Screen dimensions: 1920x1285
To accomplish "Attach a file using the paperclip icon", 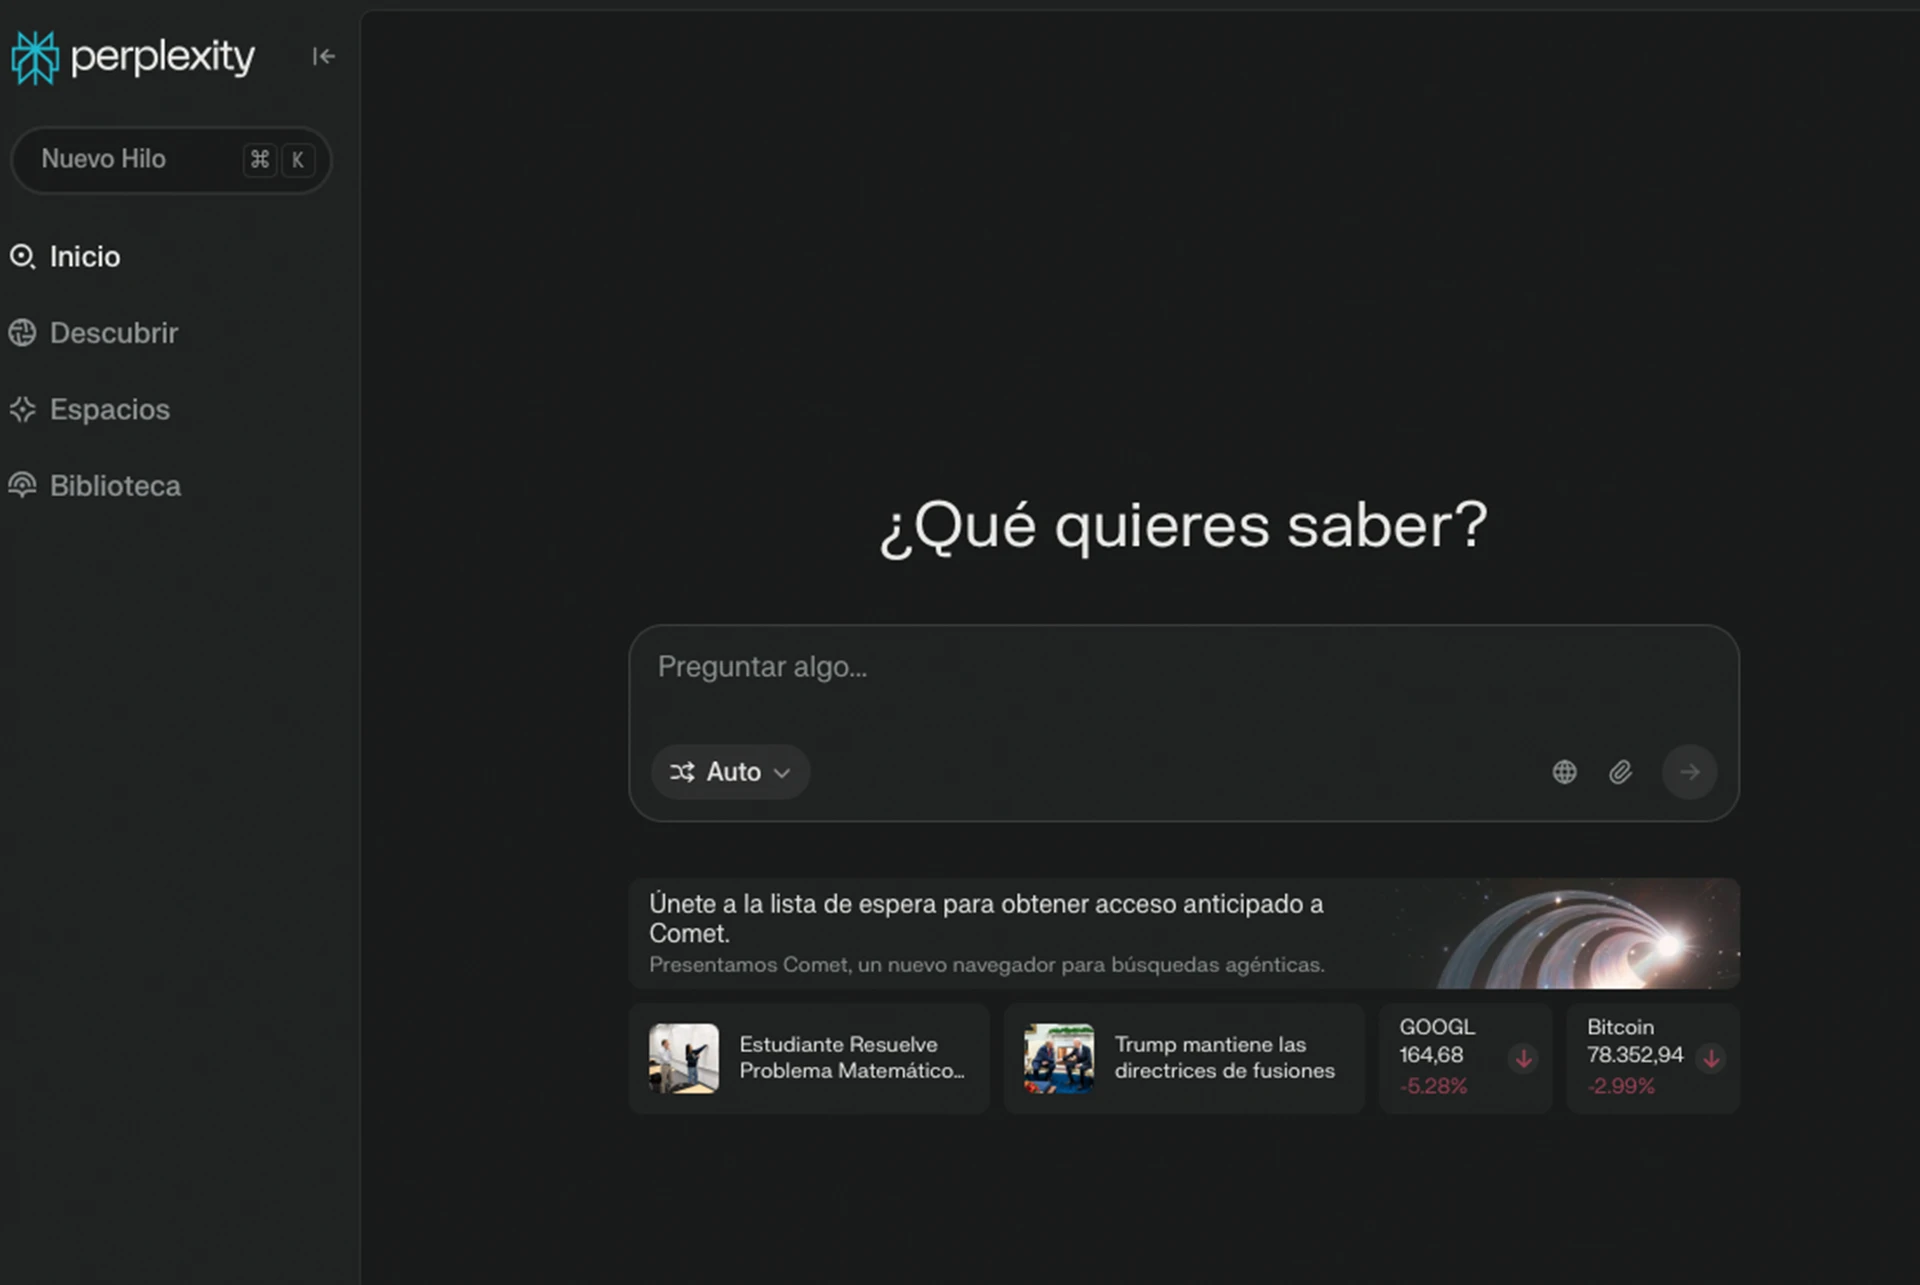I will click(x=1621, y=771).
